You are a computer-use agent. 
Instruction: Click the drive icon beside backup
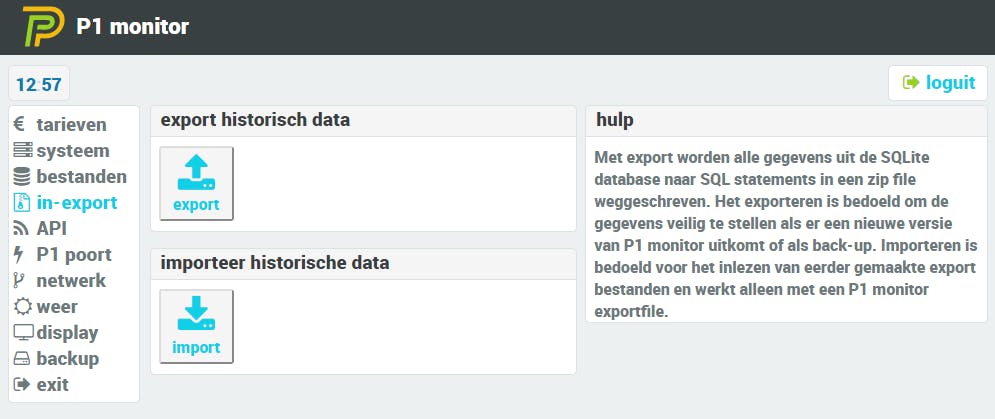click(x=22, y=359)
